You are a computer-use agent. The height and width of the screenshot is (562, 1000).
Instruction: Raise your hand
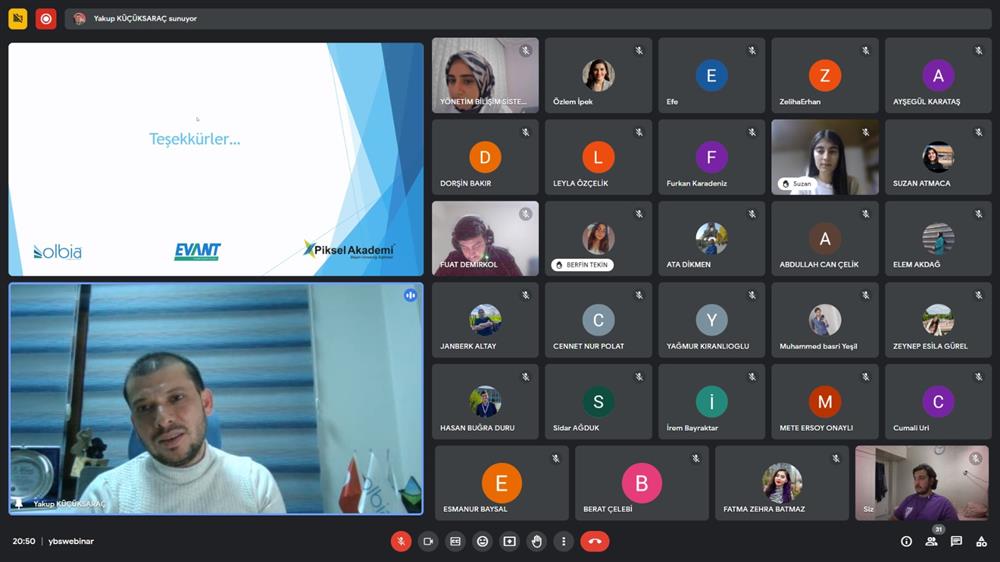[537, 541]
